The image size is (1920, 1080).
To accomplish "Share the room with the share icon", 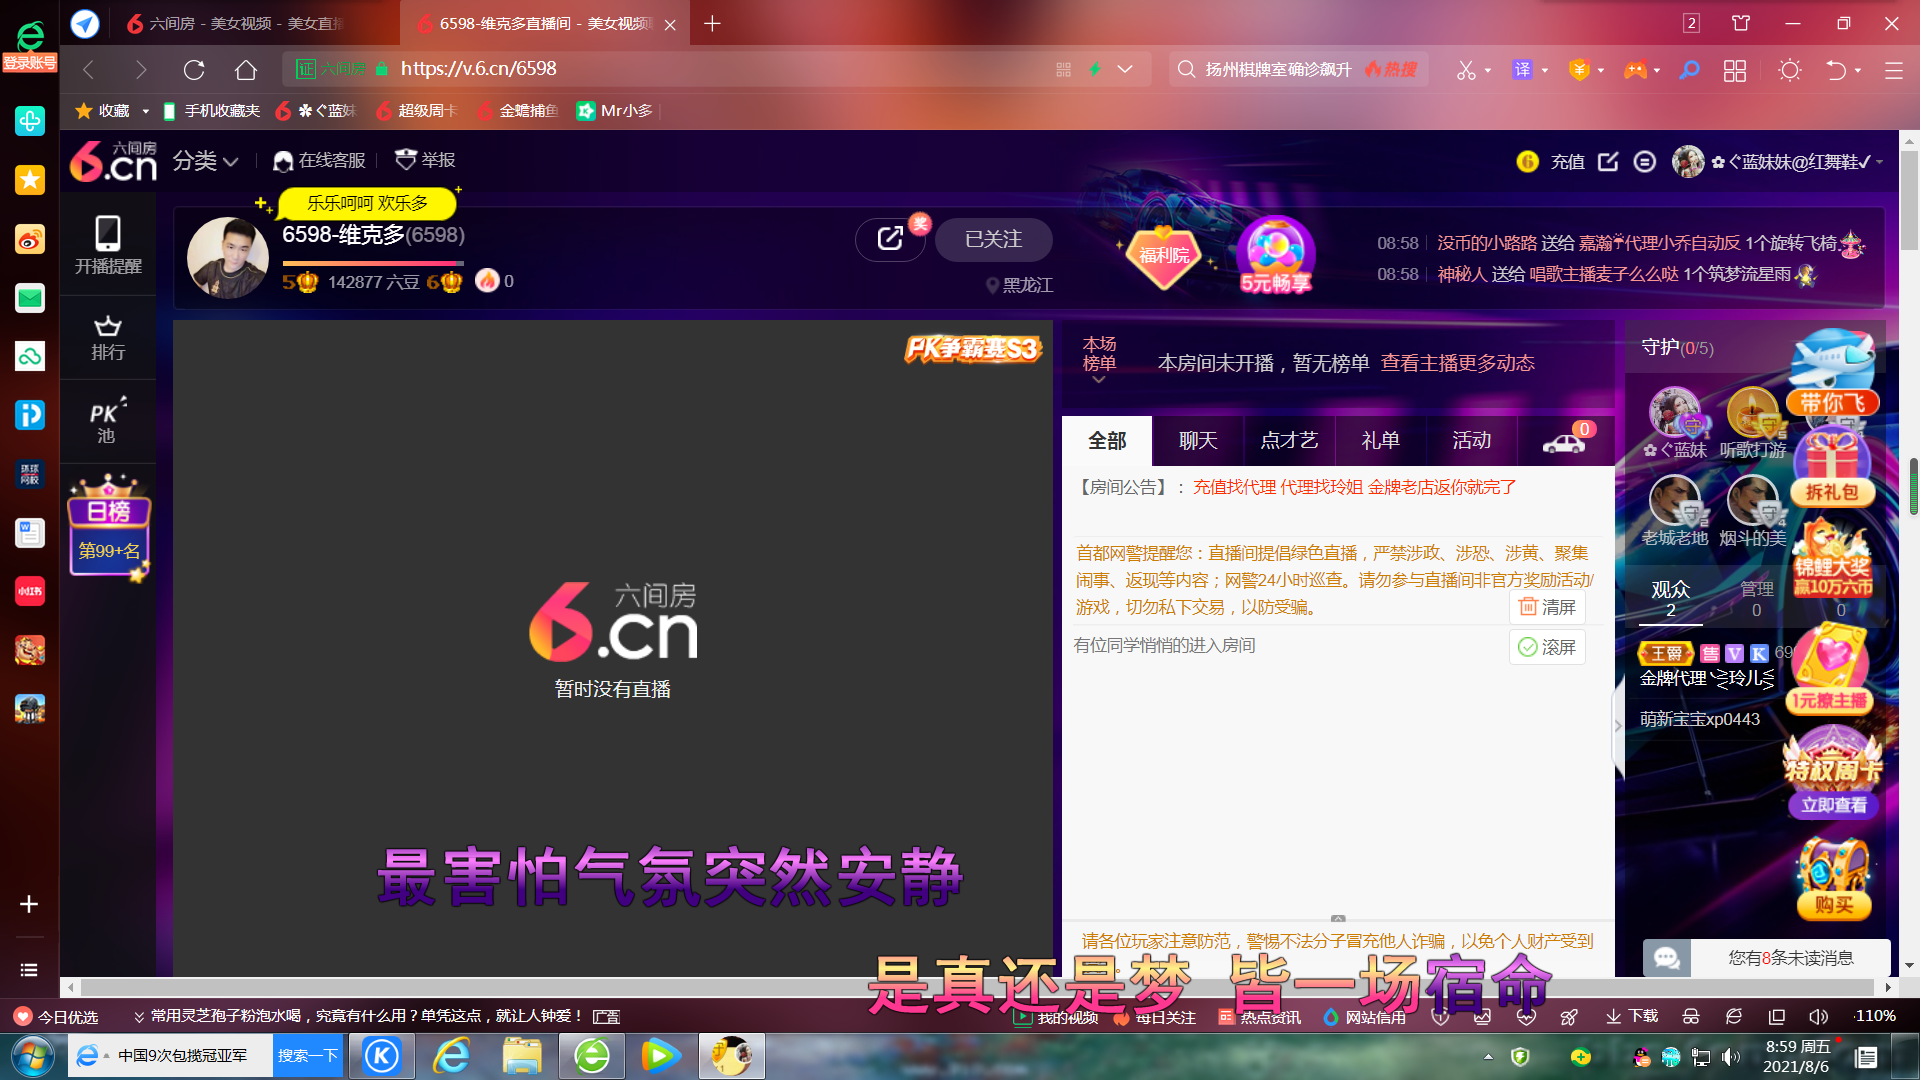I will [890, 239].
